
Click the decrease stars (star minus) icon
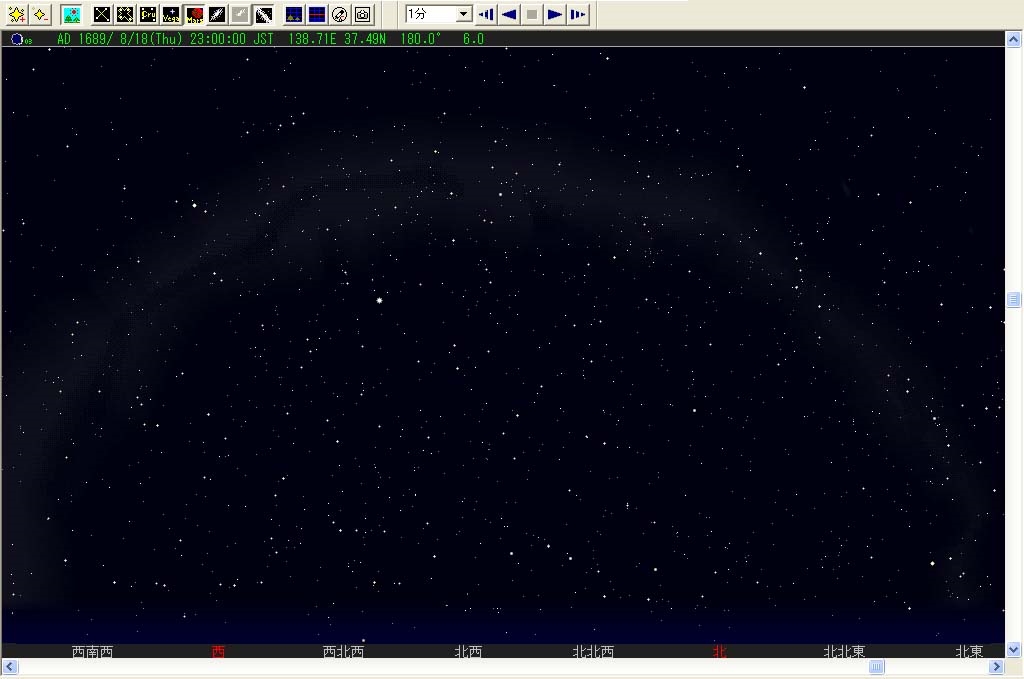pos(40,14)
